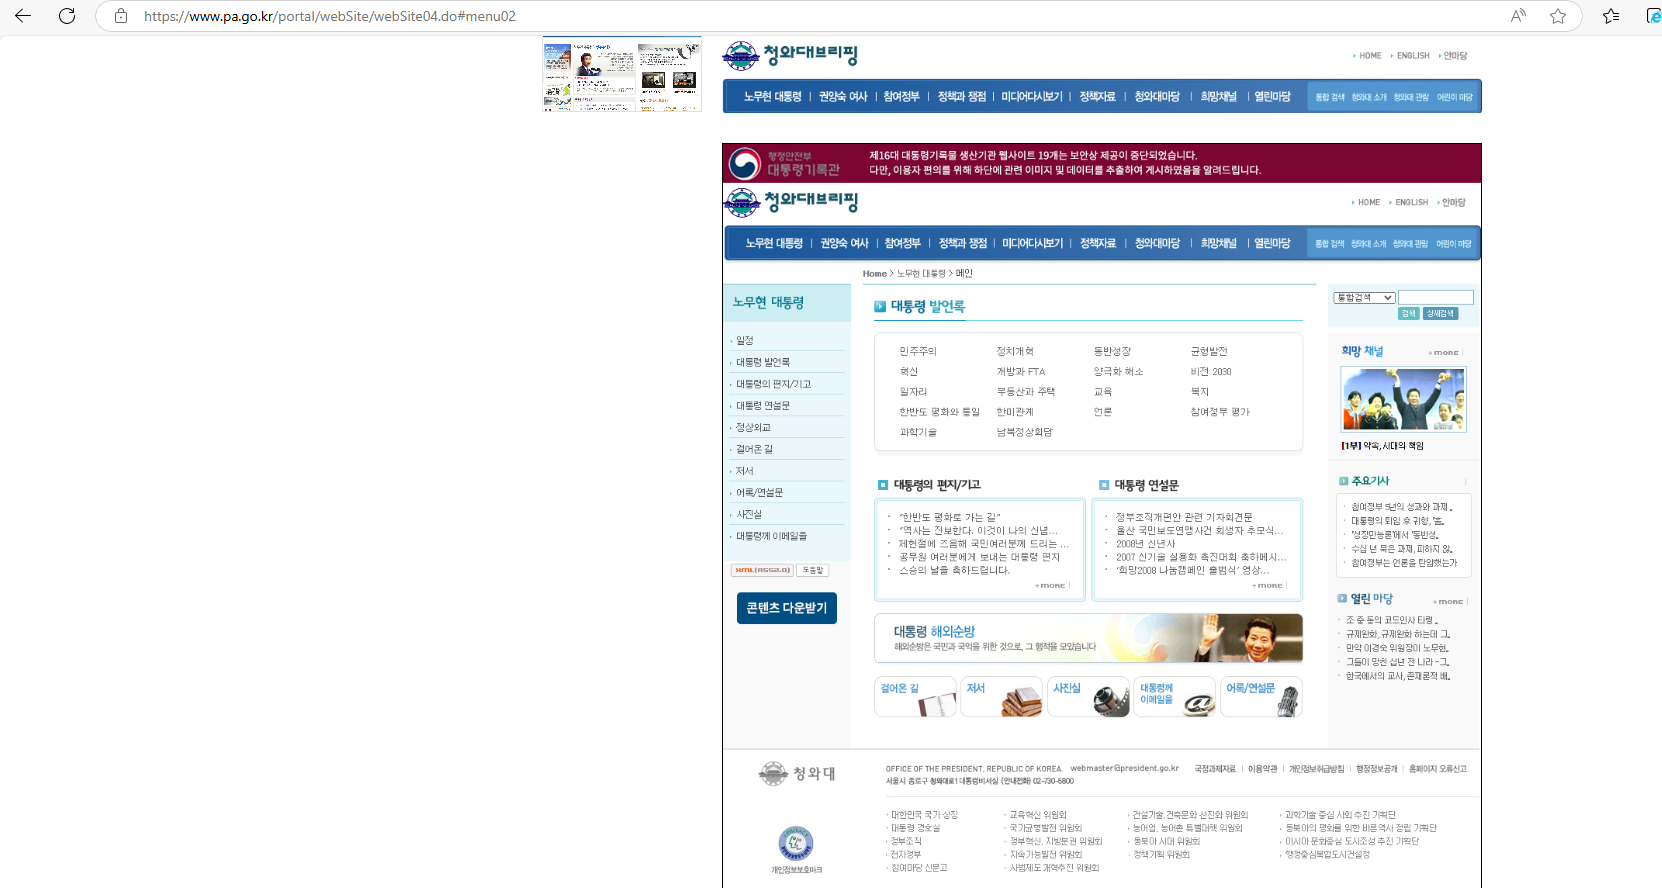Click the Home link in the breadcrumb
Screen dimensions: 1662x888
[875, 274]
